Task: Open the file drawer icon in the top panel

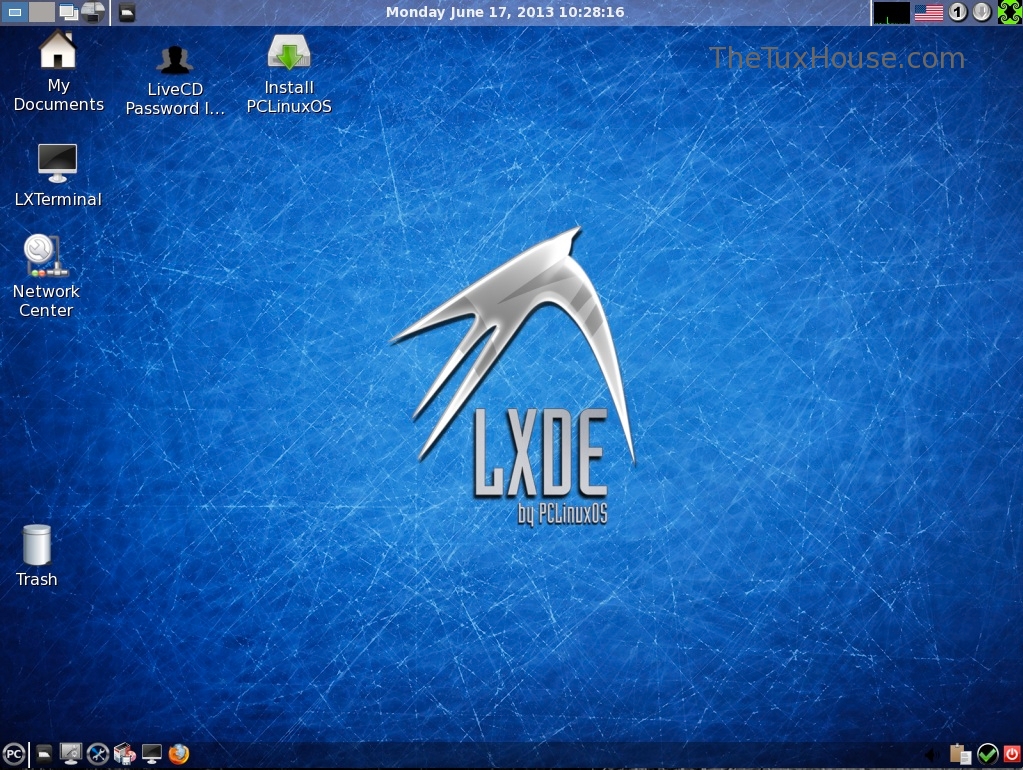Action: (127, 12)
